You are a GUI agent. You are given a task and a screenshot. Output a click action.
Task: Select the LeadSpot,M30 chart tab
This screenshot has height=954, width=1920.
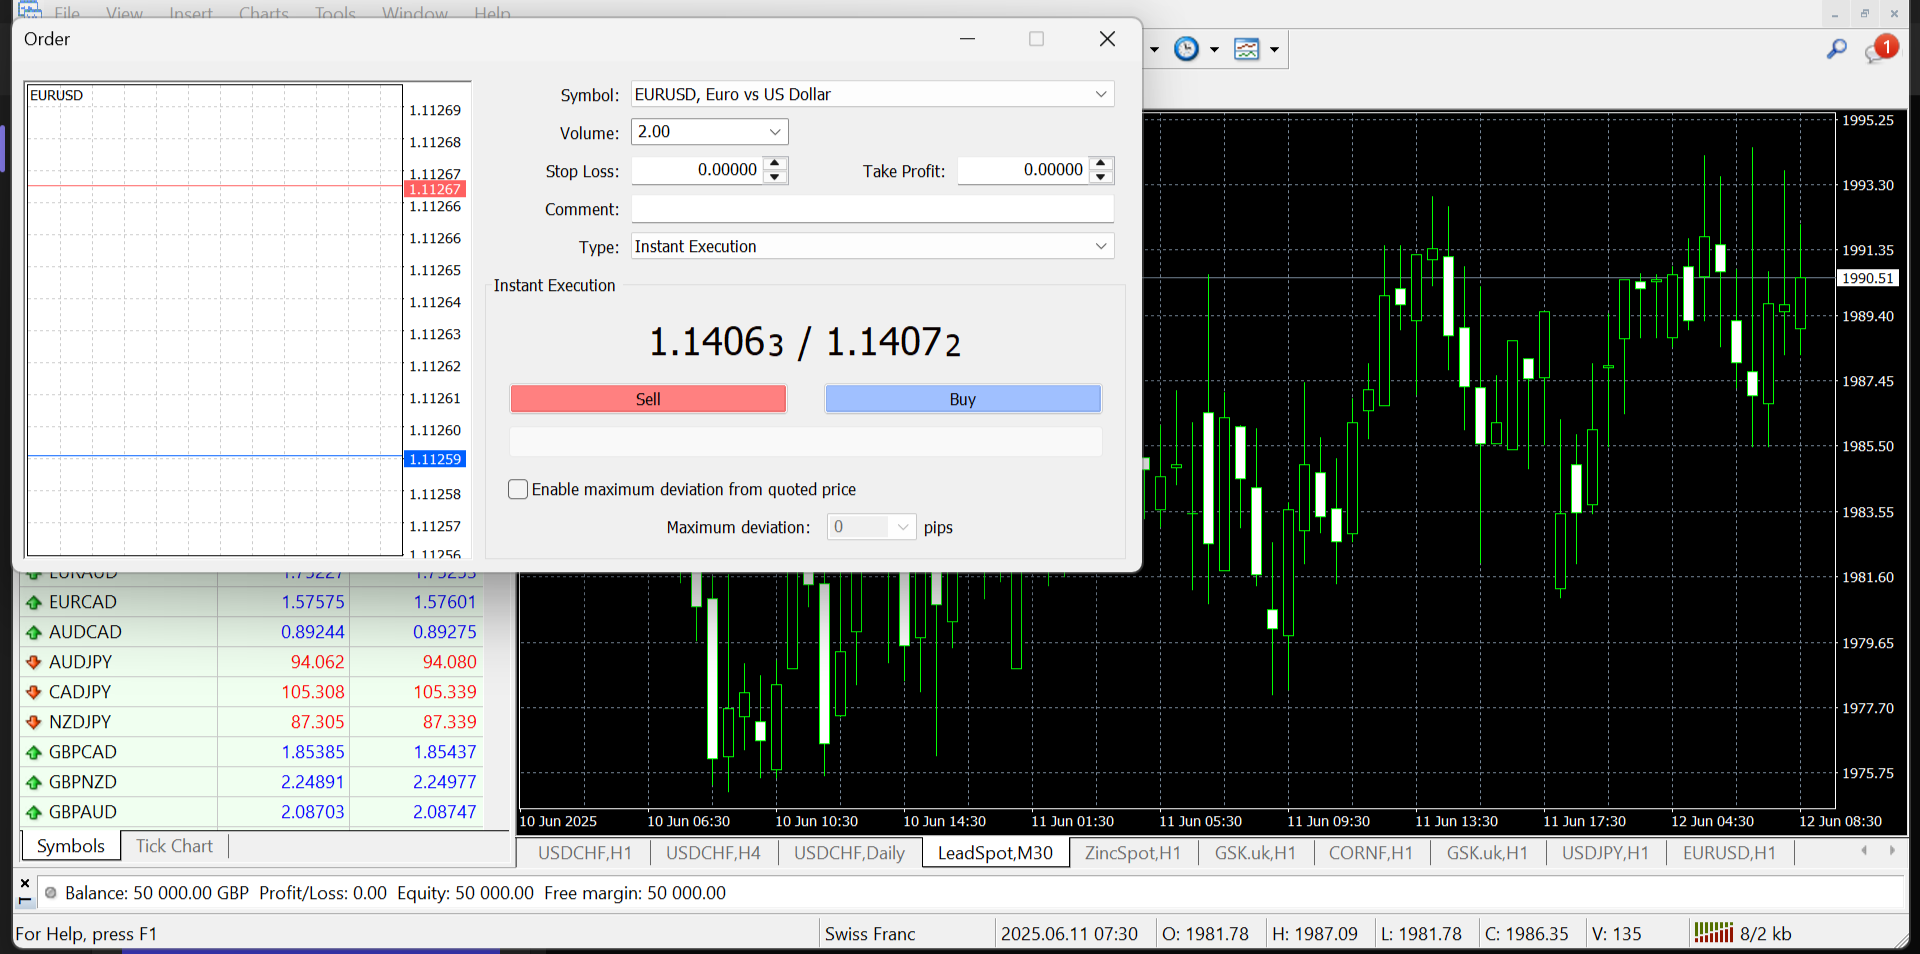tap(995, 853)
